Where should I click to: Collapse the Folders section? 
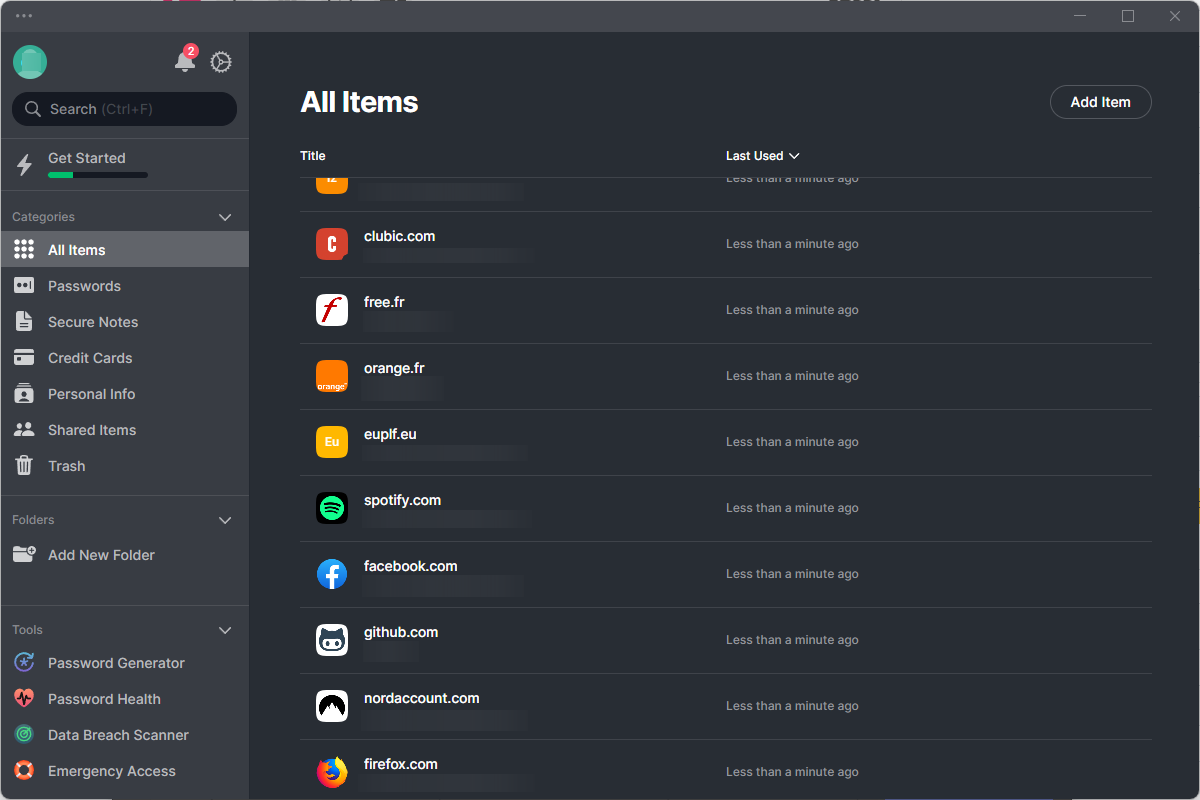pos(225,520)
